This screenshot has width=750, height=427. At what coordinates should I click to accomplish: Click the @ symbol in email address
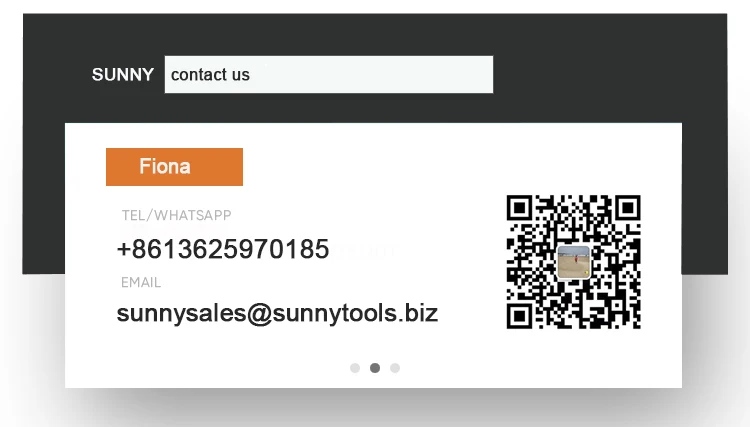260,314
